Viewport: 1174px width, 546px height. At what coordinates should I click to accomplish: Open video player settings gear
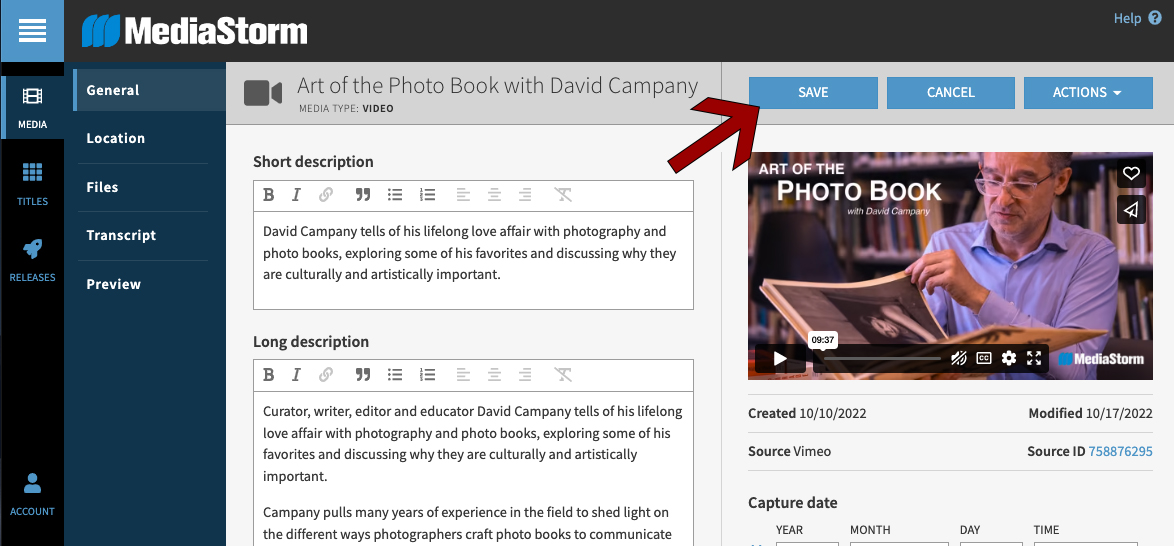(1009, 358)
